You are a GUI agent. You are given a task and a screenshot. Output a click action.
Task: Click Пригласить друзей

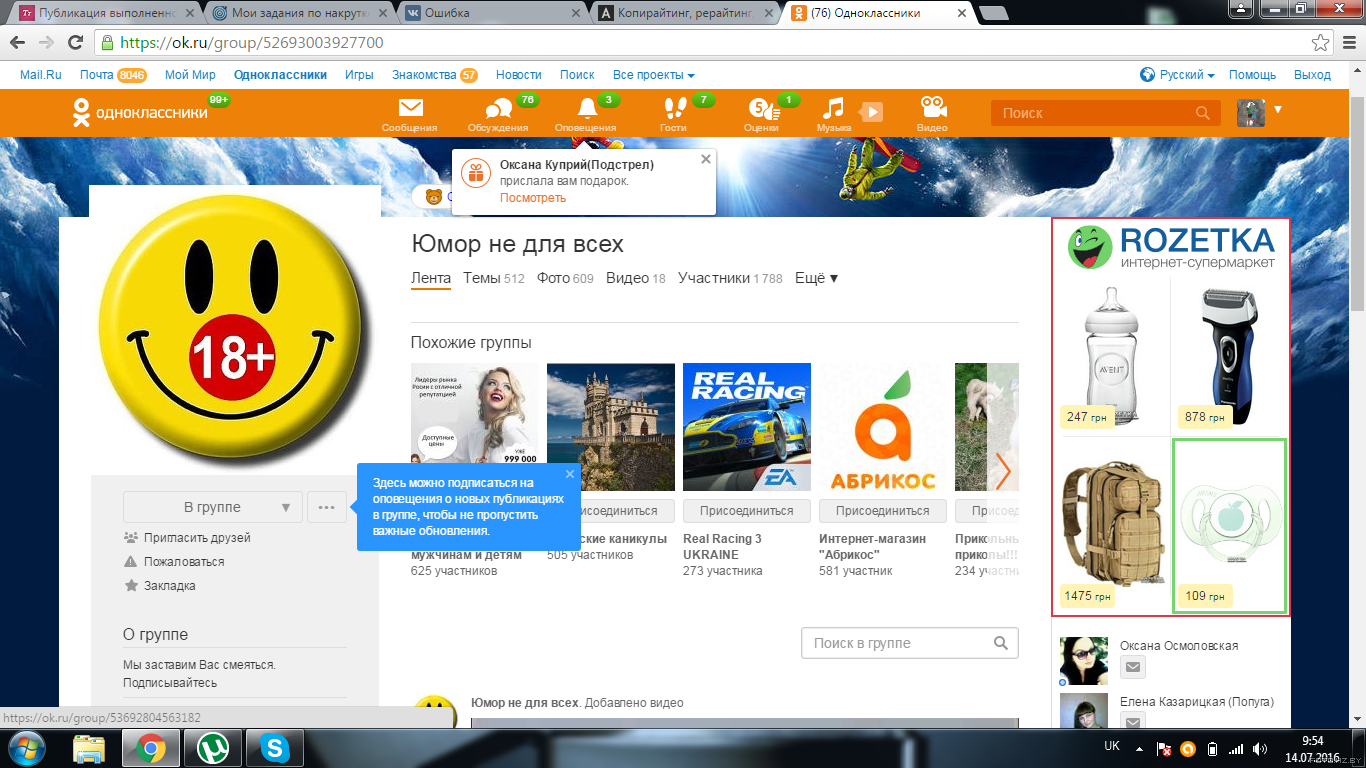click(196, 537)
